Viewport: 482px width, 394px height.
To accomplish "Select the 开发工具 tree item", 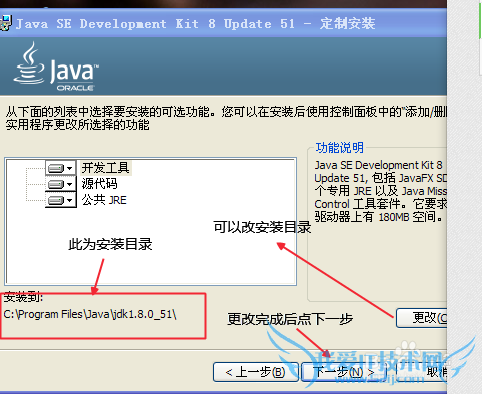I will 105,168.
